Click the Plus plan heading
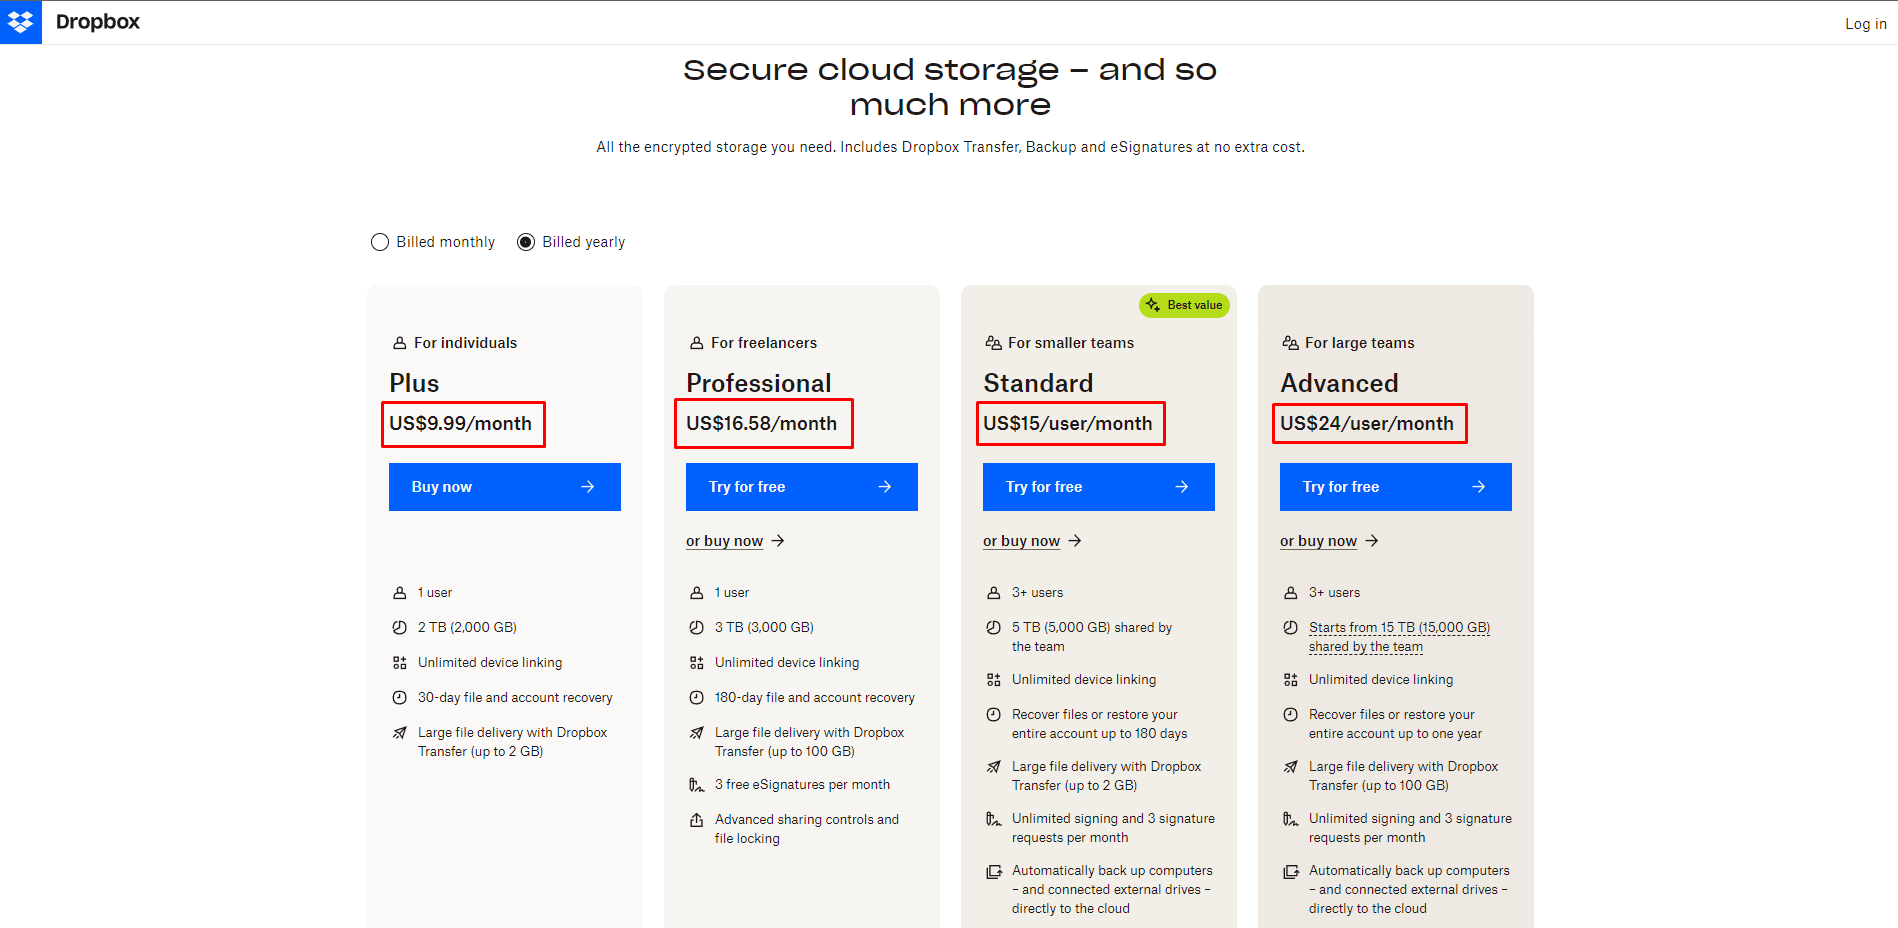Screen dimensions: 1898x928 [414, 383]
